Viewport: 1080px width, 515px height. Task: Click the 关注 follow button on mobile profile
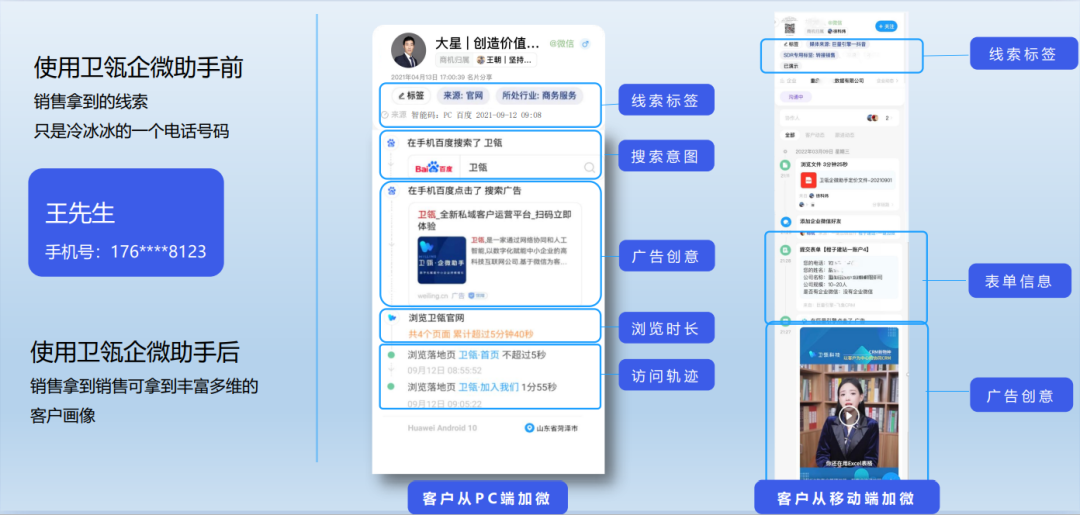(x=886, y=26)
